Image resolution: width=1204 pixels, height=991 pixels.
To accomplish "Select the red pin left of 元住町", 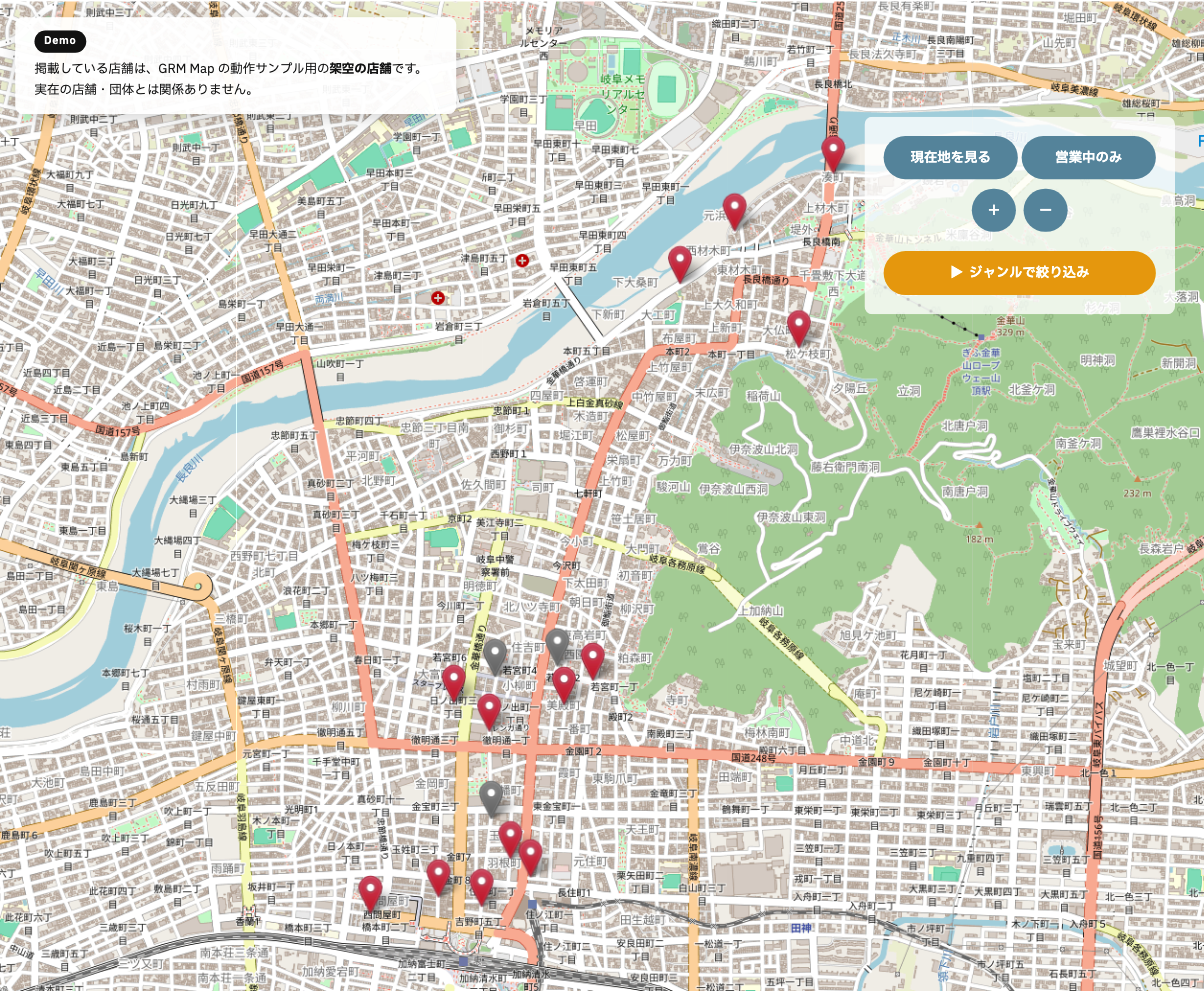I will (x=530, y=857).
